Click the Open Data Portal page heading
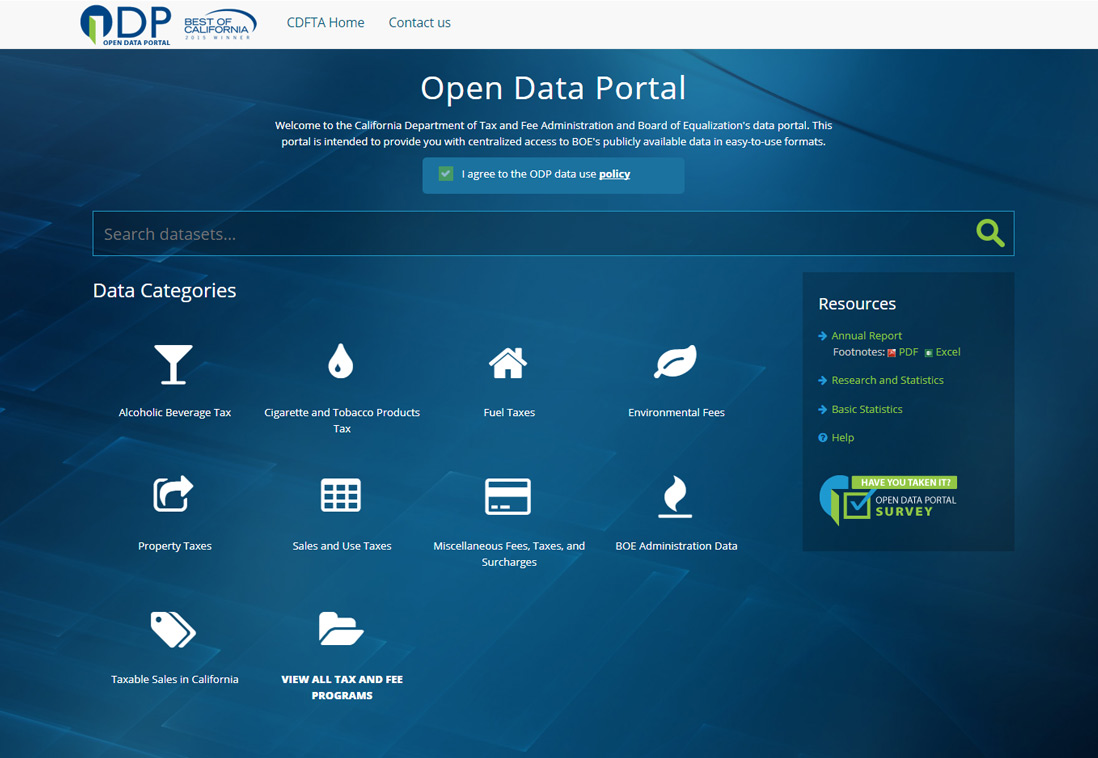This screenshot has width=1098, height=758. coord(553,88)
